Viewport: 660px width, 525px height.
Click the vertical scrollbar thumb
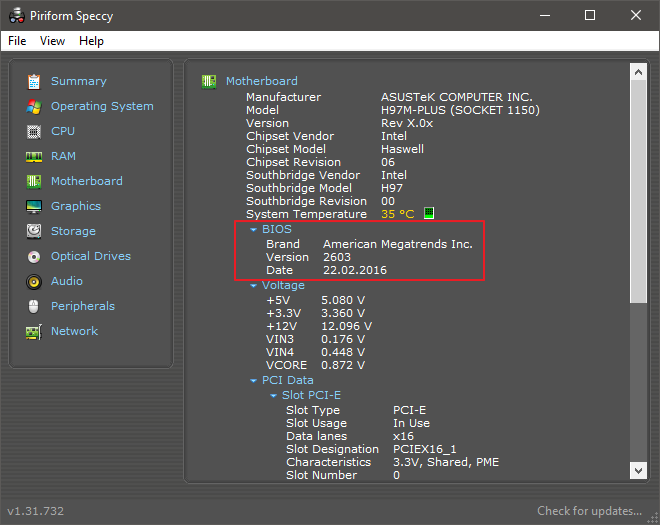pos(638,191)
